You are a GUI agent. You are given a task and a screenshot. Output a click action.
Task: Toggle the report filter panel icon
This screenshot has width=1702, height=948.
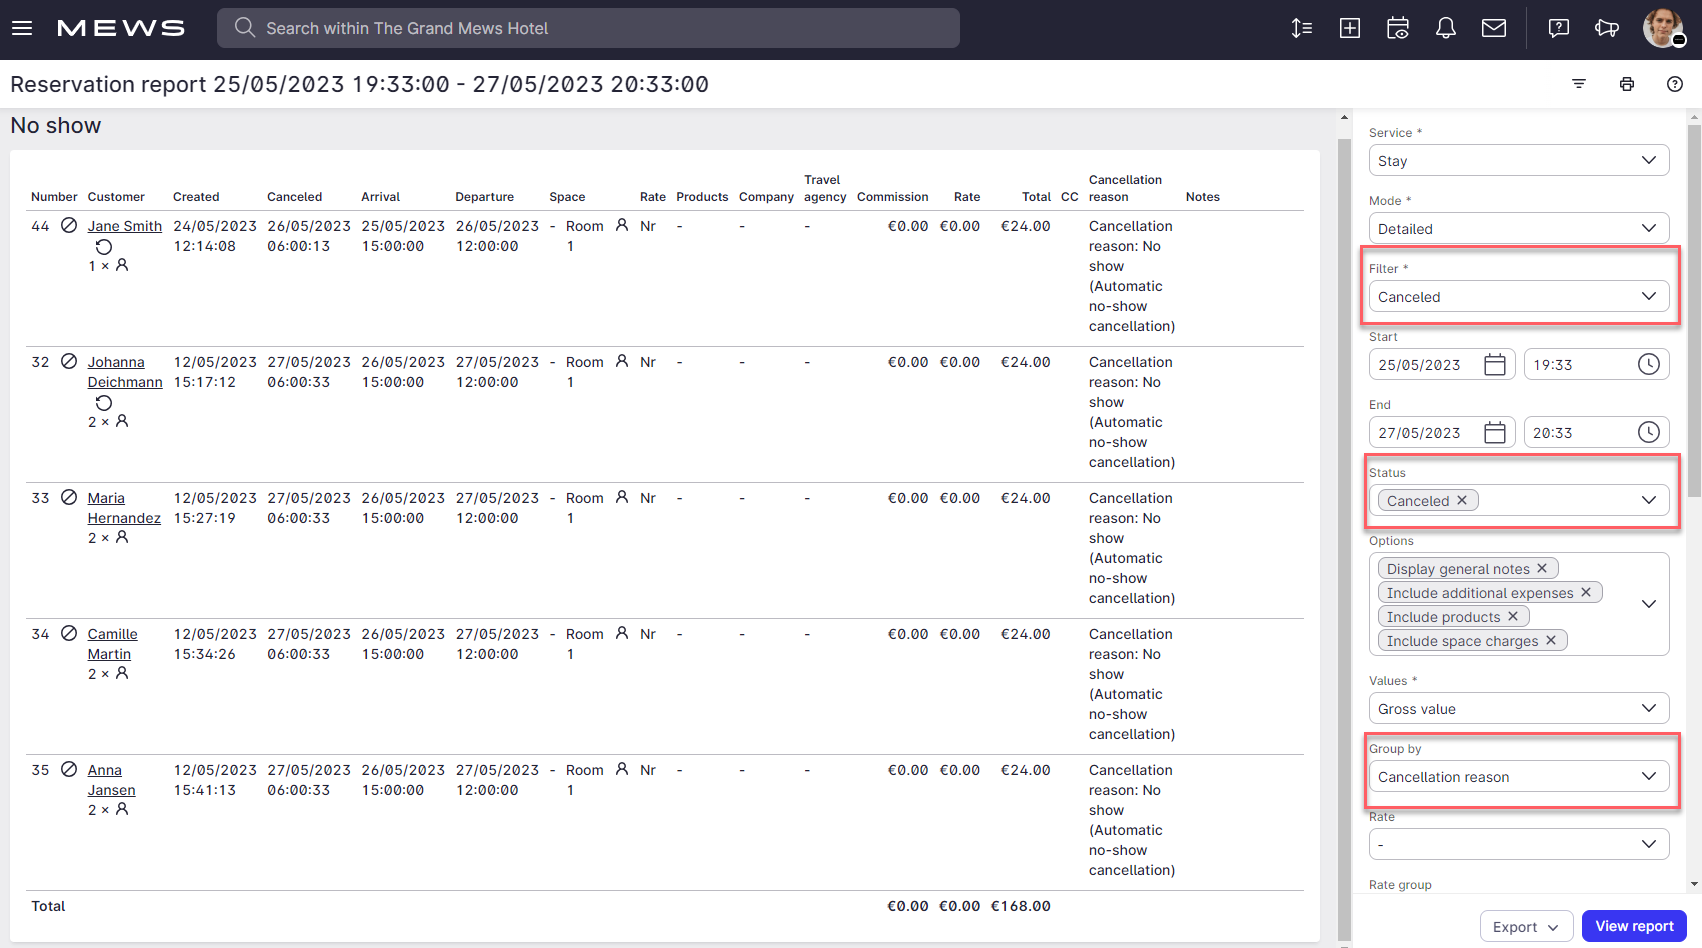(1579, 84)
